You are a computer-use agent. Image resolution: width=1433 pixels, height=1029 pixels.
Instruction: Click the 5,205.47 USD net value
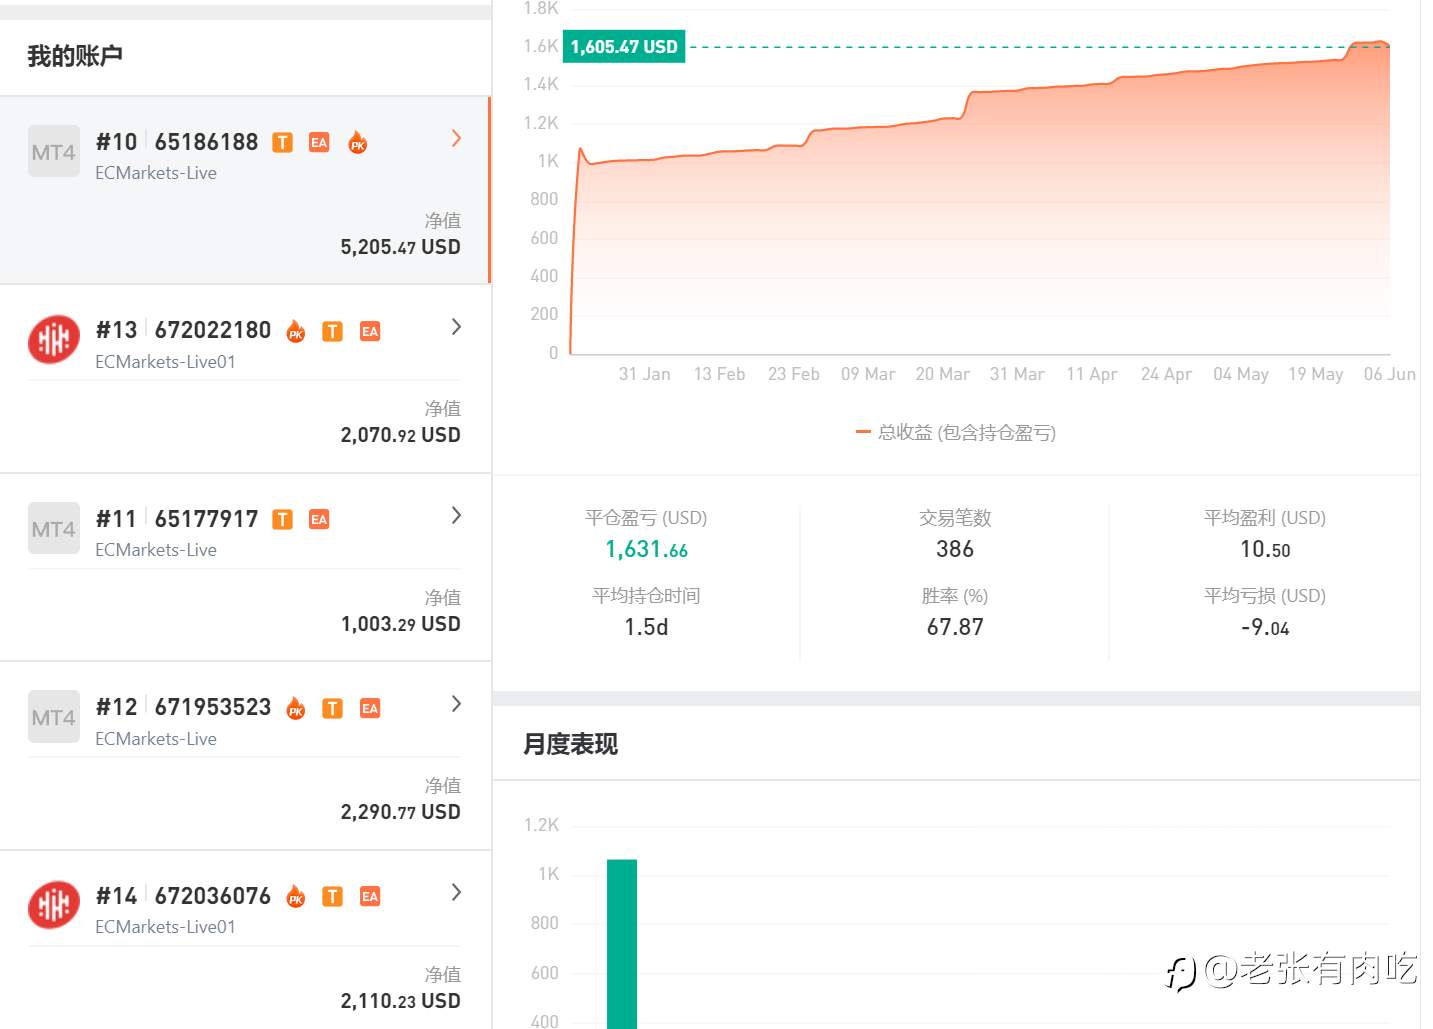click(400, 247)
